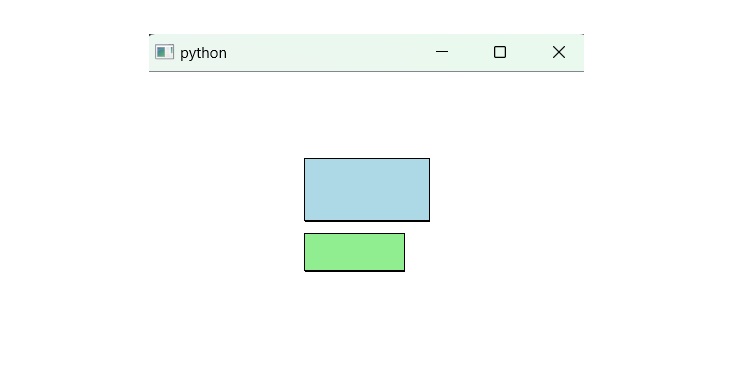Click the center of the smaller green box
The height and width of the screenshot is (385, 737).
click(354, 252)
